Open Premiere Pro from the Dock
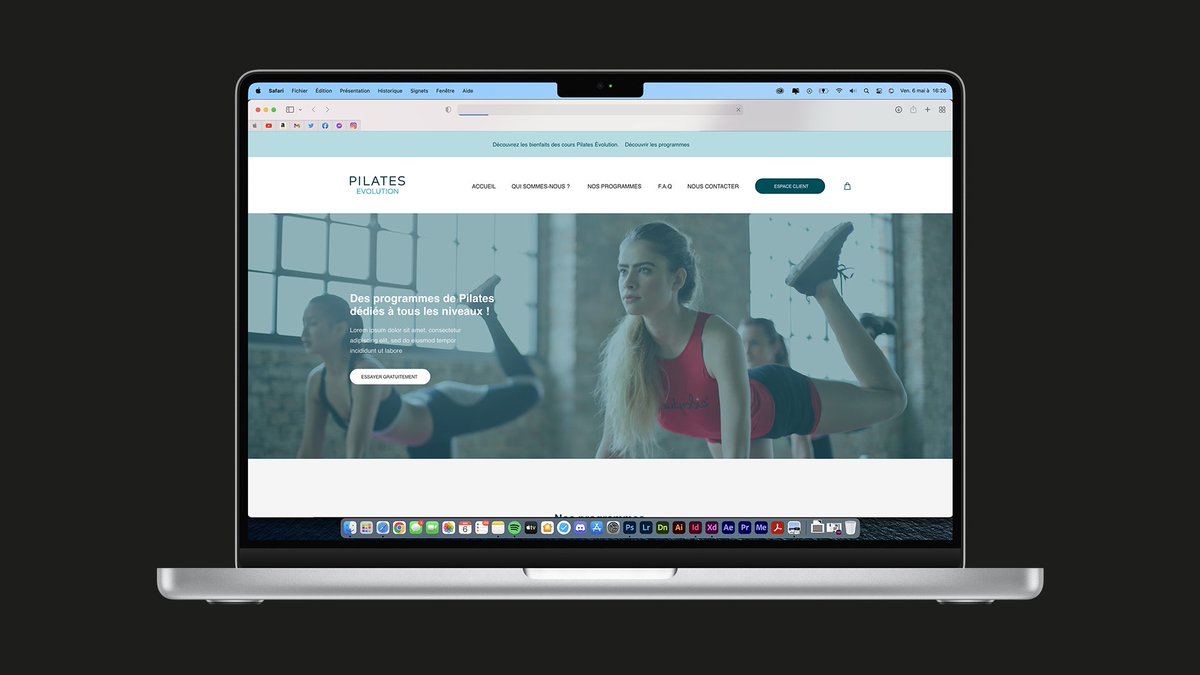Image resolution: width=1200 pixels, height=675 pixels. [x=745, y=527]
